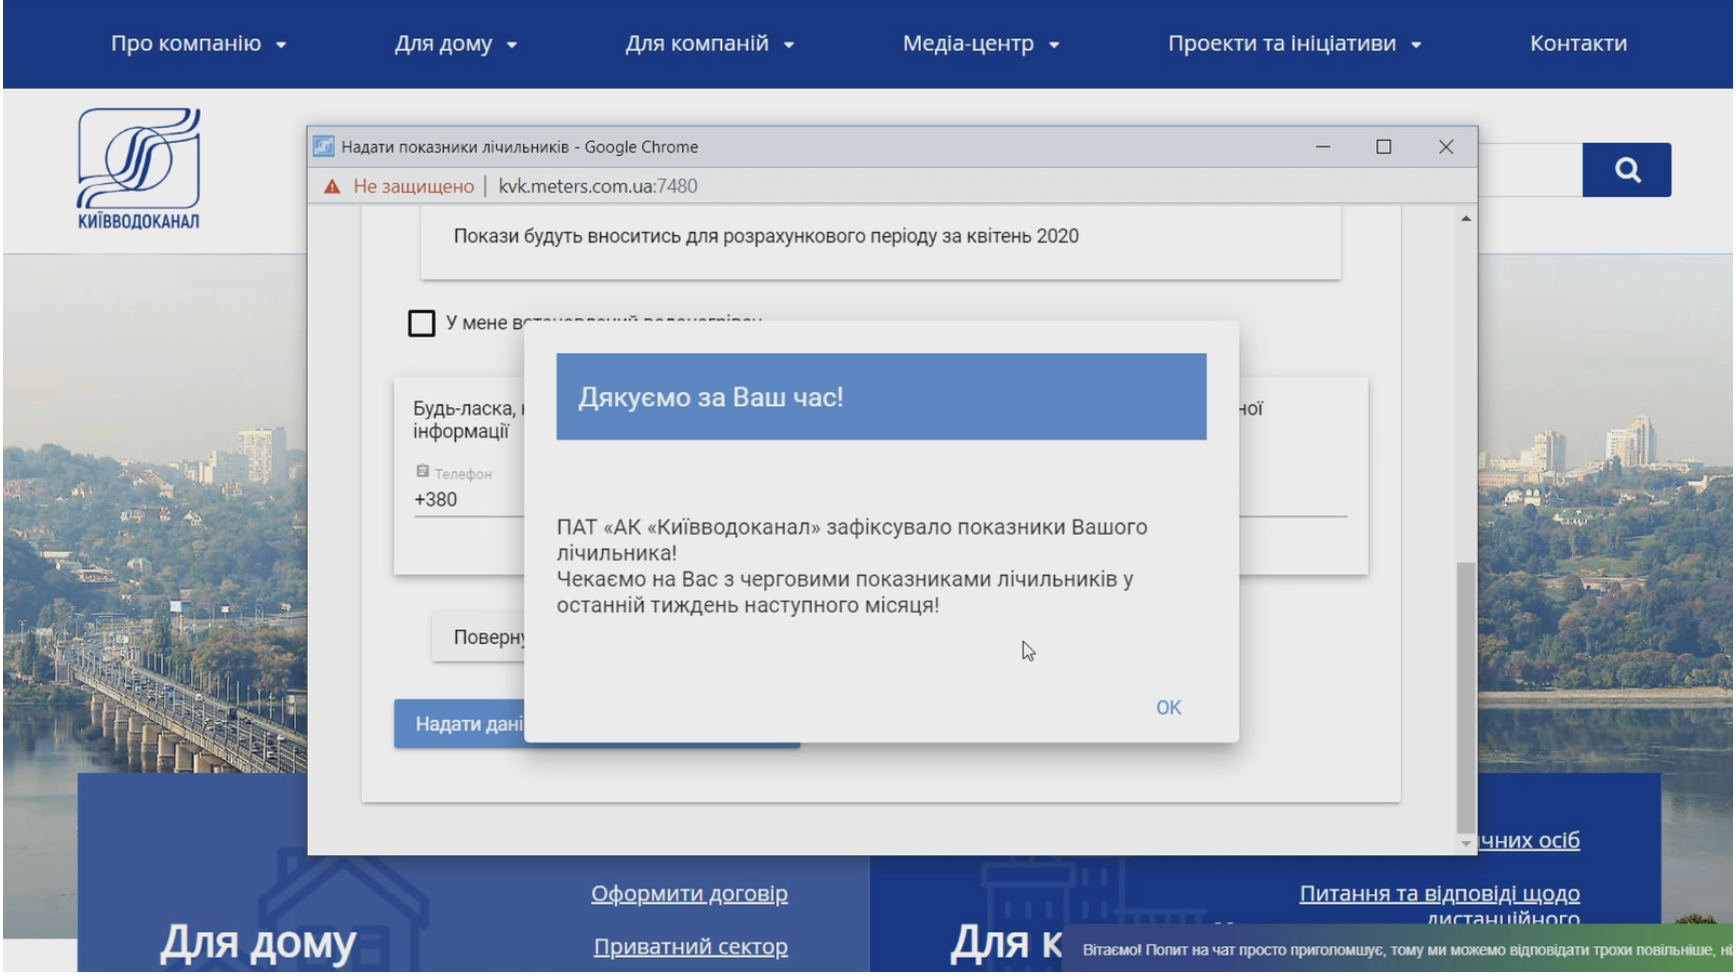Image resolution: width=1736 pixels, height=978 pixels.
Task: Click the Не защищено warning icon
Action: 332,186
